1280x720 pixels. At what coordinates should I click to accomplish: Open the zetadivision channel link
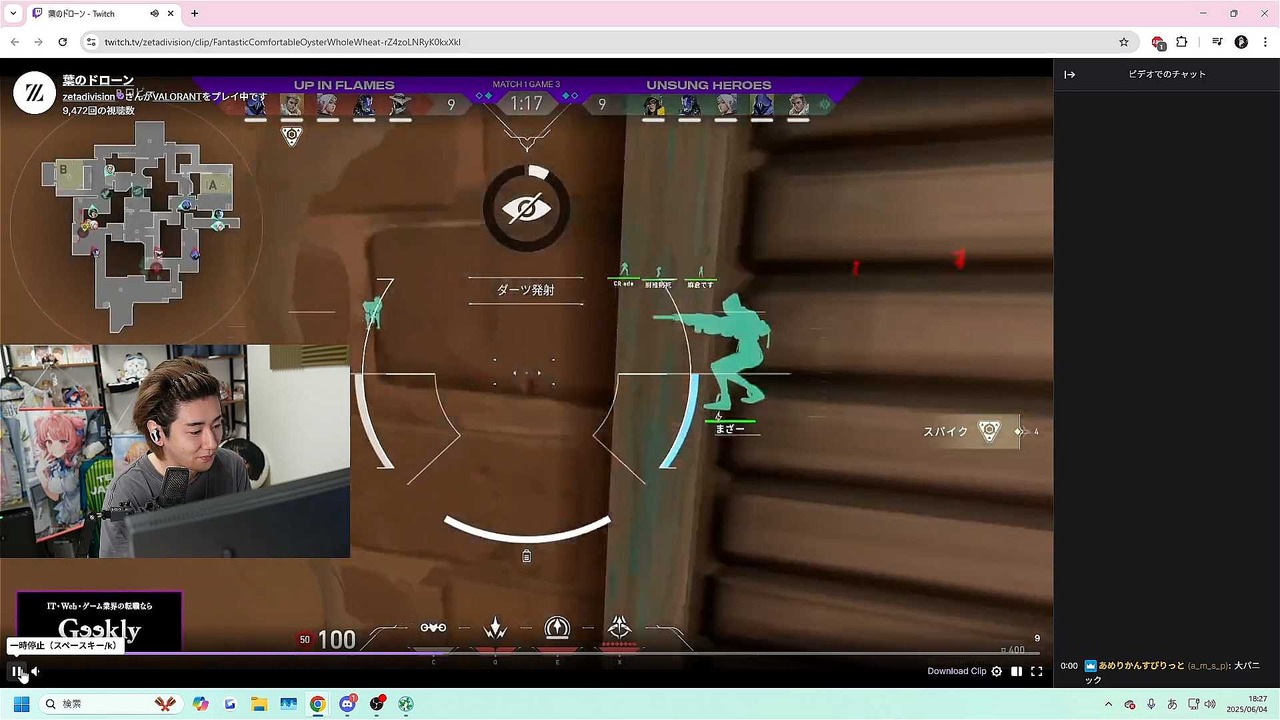tap(88, 97)
